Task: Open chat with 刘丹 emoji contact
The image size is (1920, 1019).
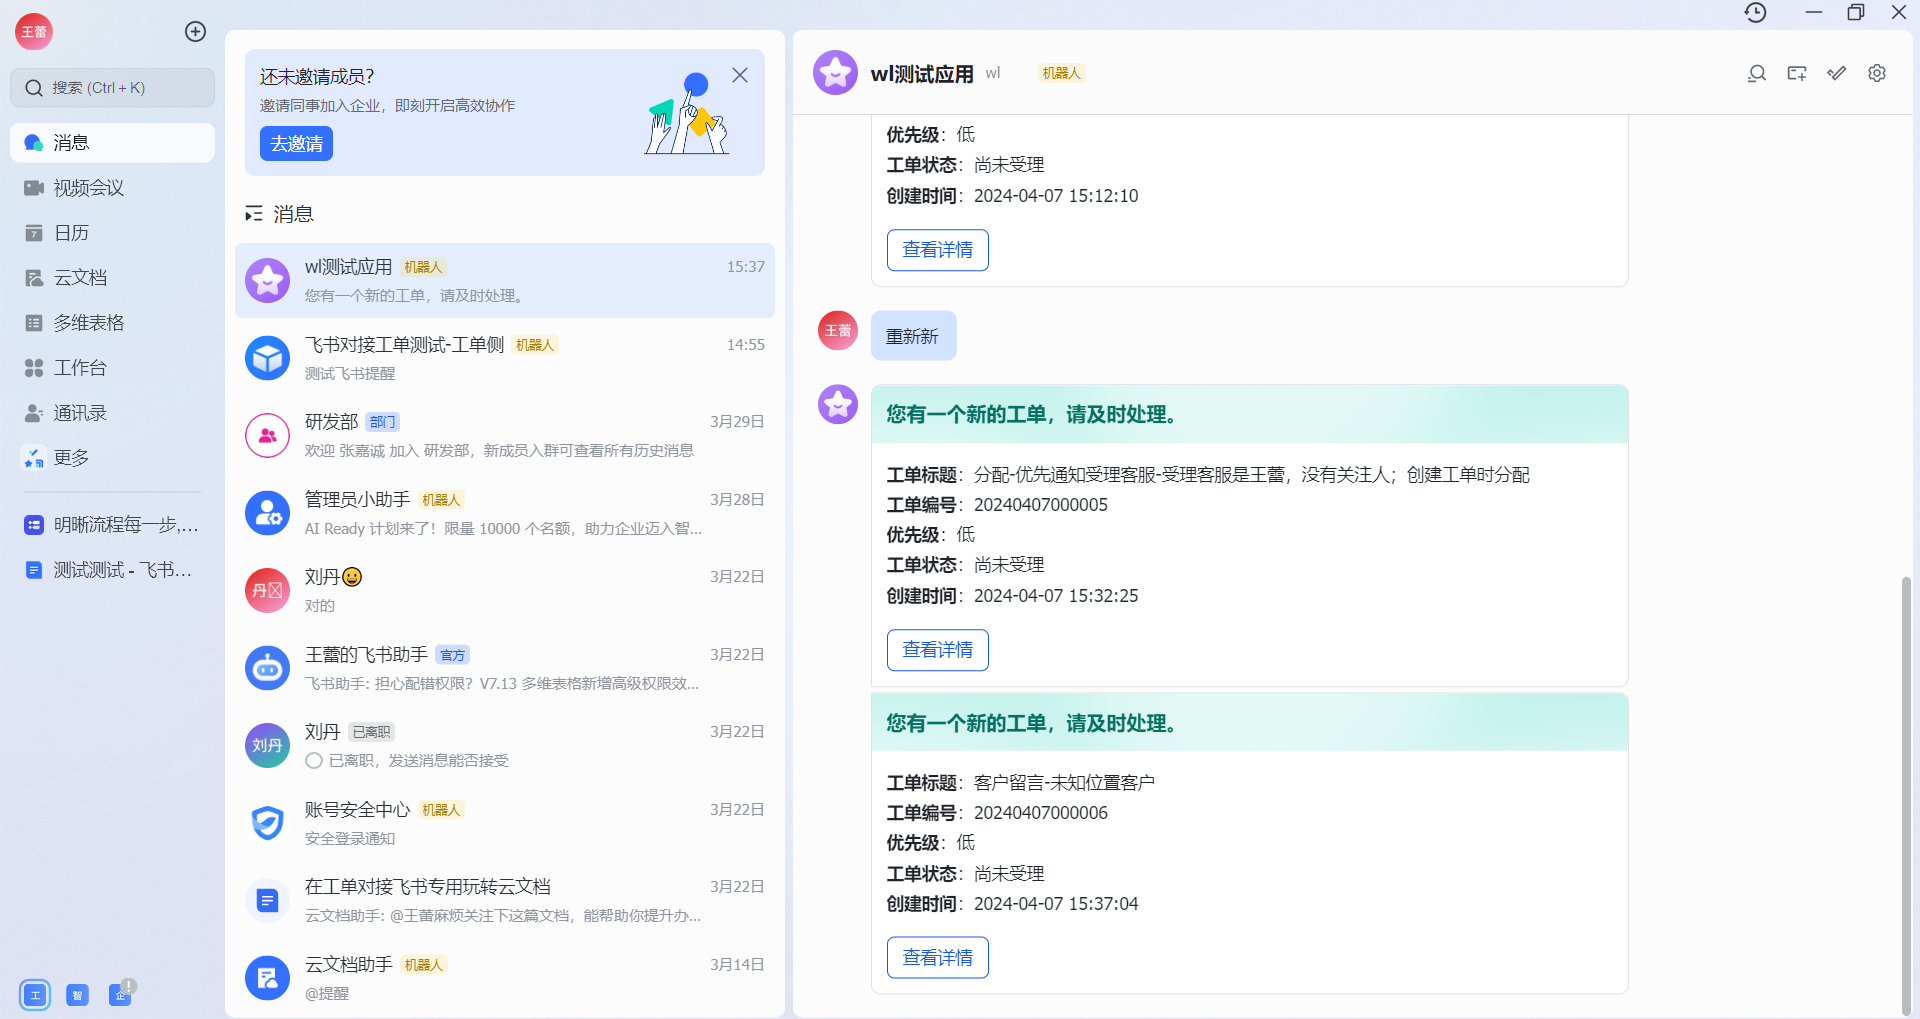Action: 505,590
